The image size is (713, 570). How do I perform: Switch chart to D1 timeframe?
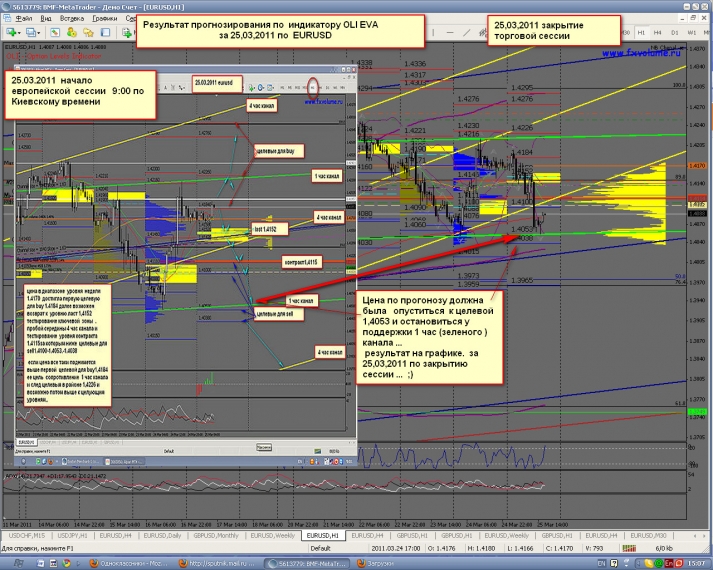(x=674, y=33)
